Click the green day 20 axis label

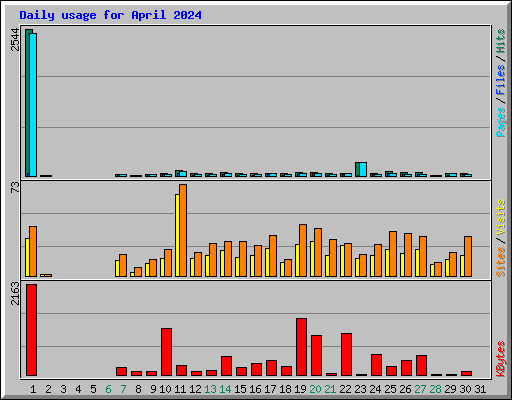pyautogui.click(x=315, y=389)
